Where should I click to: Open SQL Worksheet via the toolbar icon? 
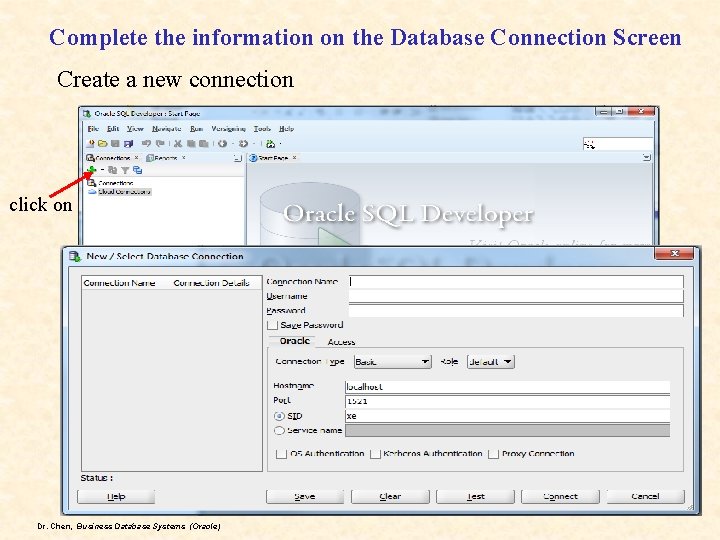pos(270,144)
